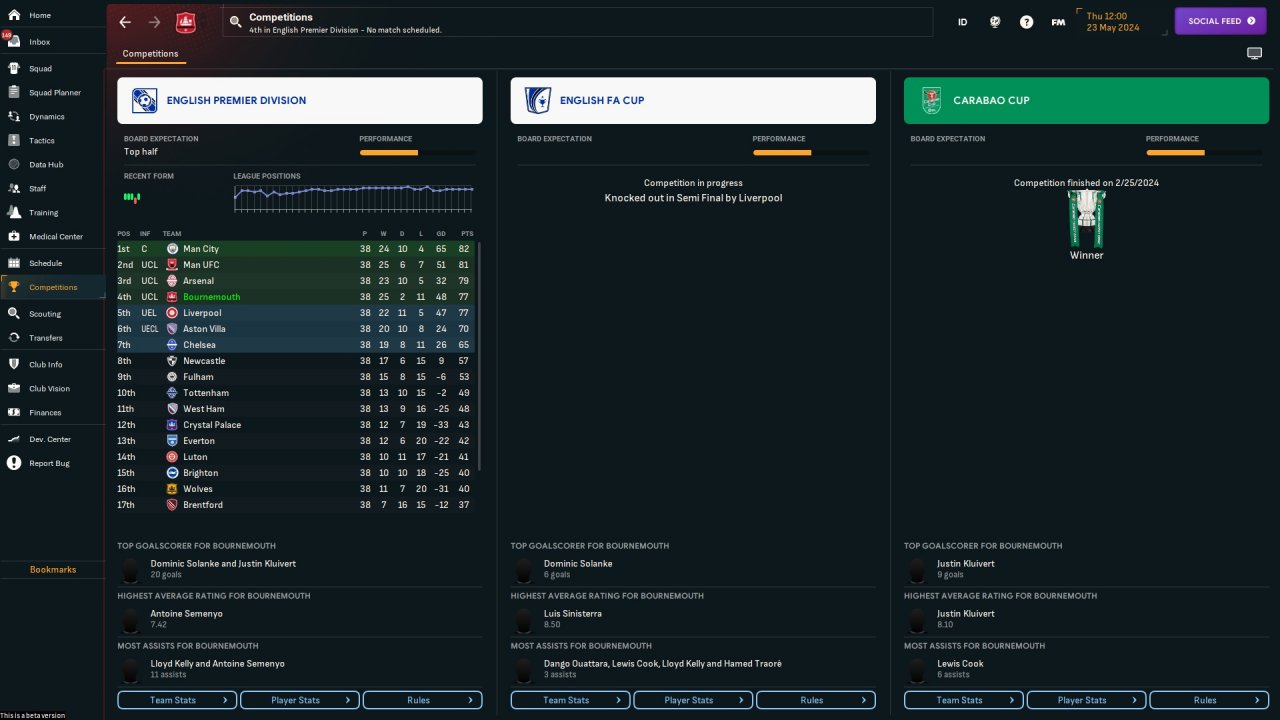Open Player Stats for Carabao Cup
This screenshot has height=720, width=1280.
click(1086, 700)
